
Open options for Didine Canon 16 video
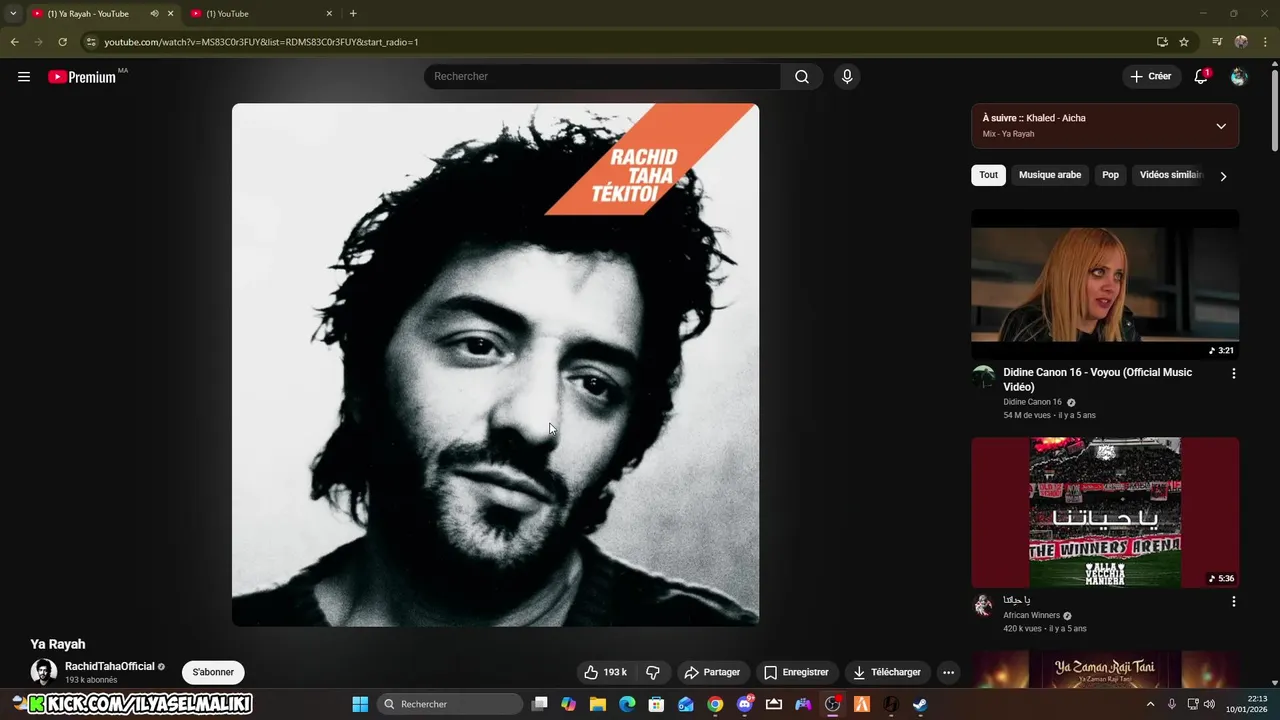[1233, 373]
